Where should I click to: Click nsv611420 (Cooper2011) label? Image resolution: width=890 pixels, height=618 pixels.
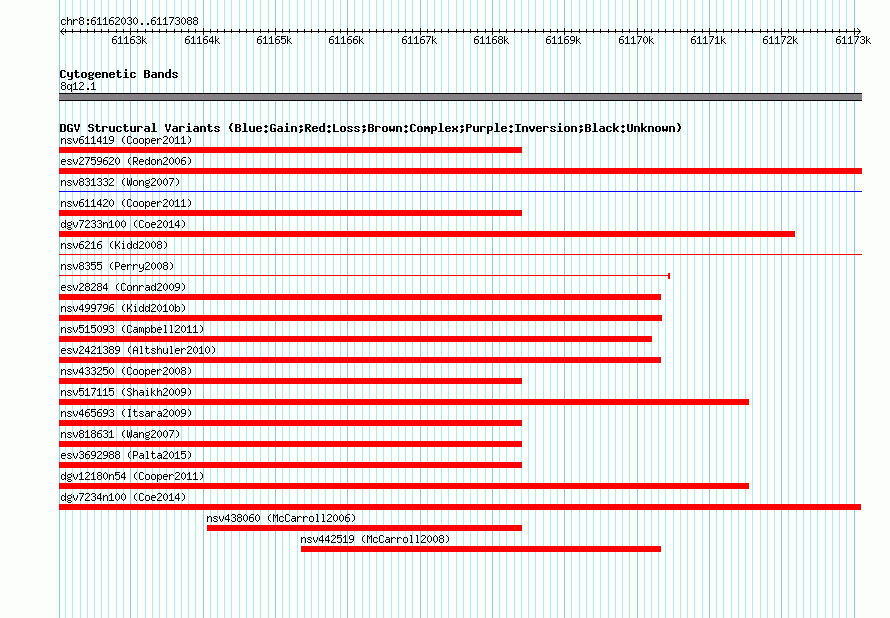pyautogui.click(x=126, y=203)
